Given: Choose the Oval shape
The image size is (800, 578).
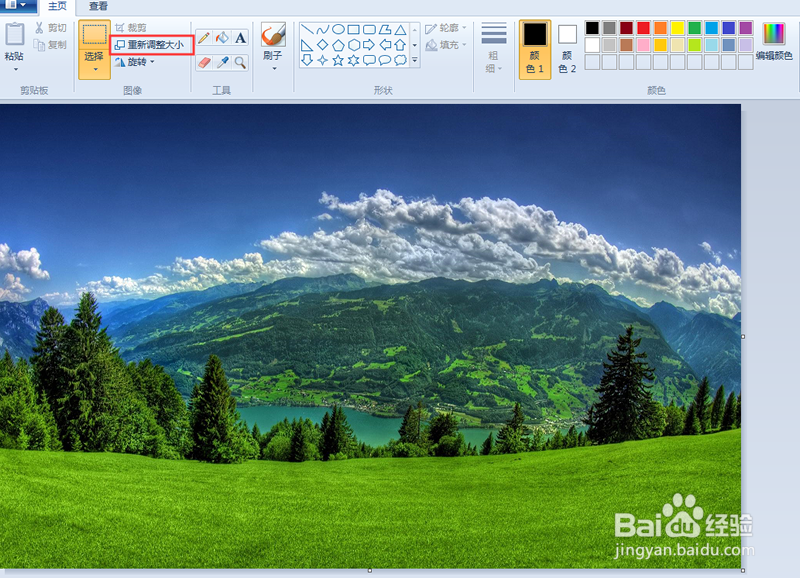Looking at the screenshot, I should (x=338, y=30).
